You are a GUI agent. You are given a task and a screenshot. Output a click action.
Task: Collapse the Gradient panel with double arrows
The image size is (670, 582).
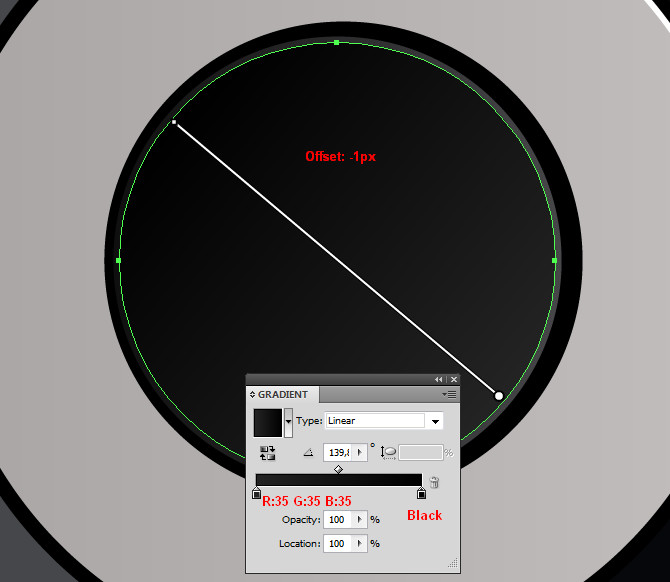coord(438,379)
